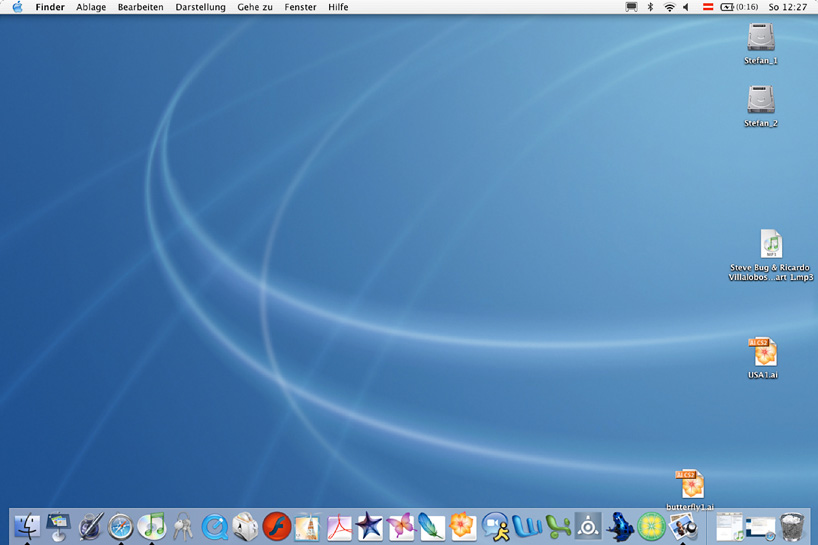This screenshot has width=818, height=545.
Task: Click the clock showing So 12:27
Action: 787,7
